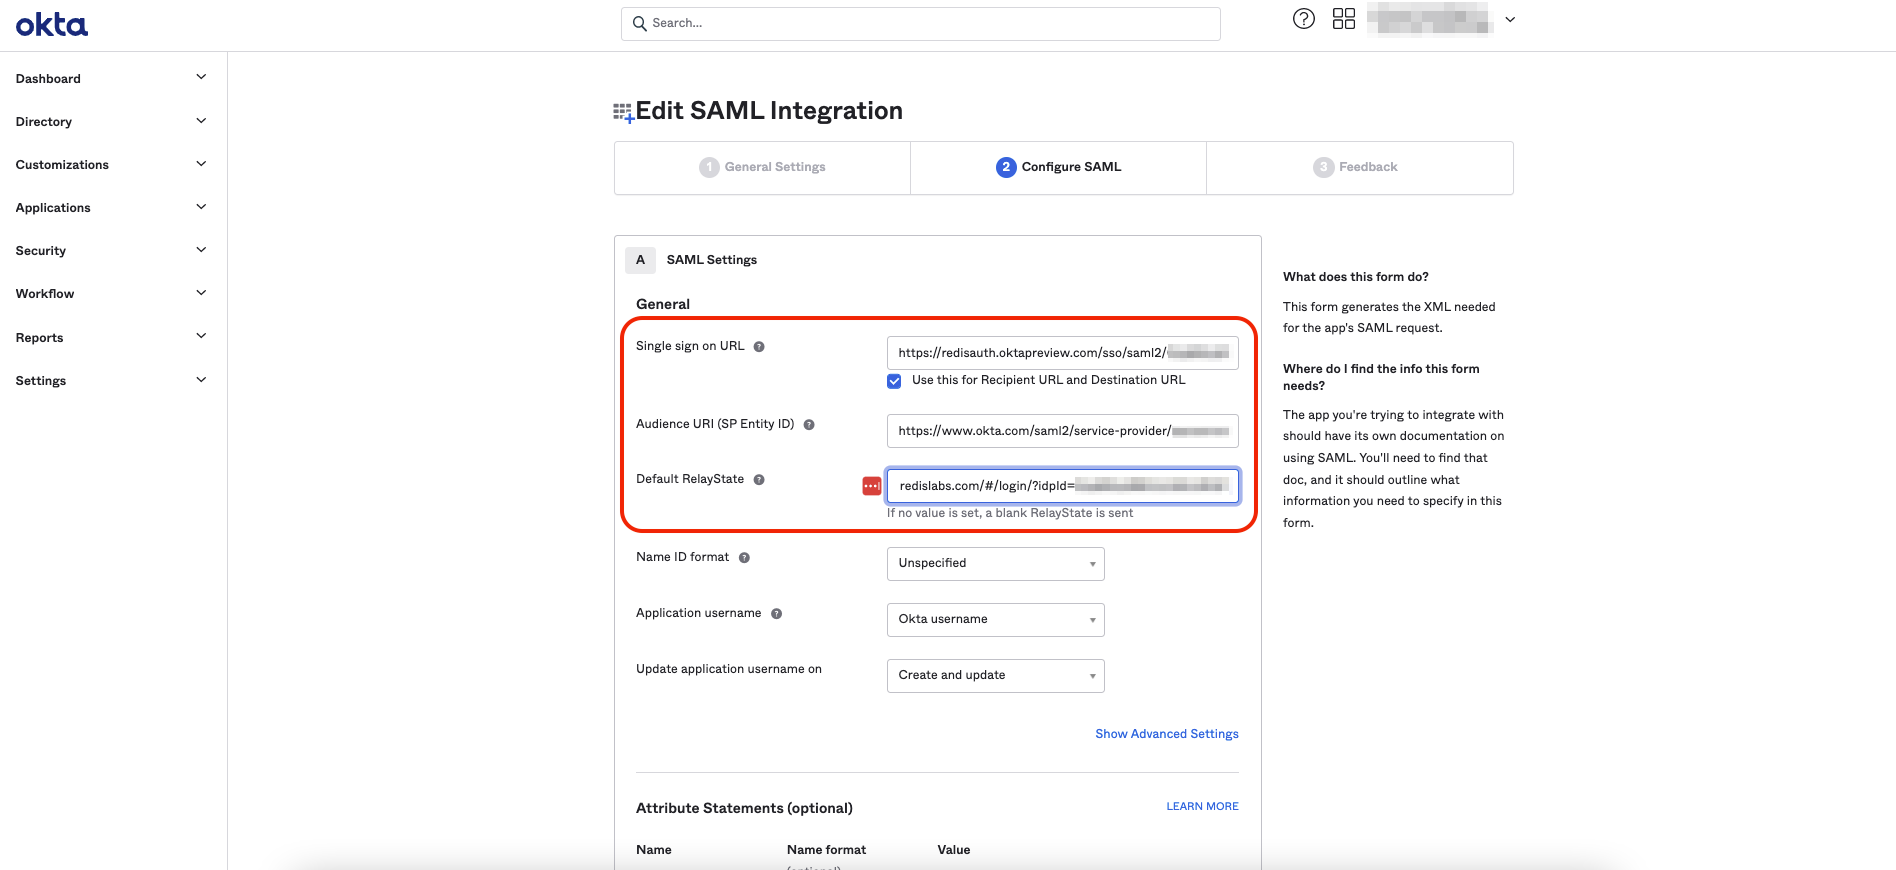Open the help question mark icon
The width and height of the screenshot is (1896, 870).
point(1303,19)
